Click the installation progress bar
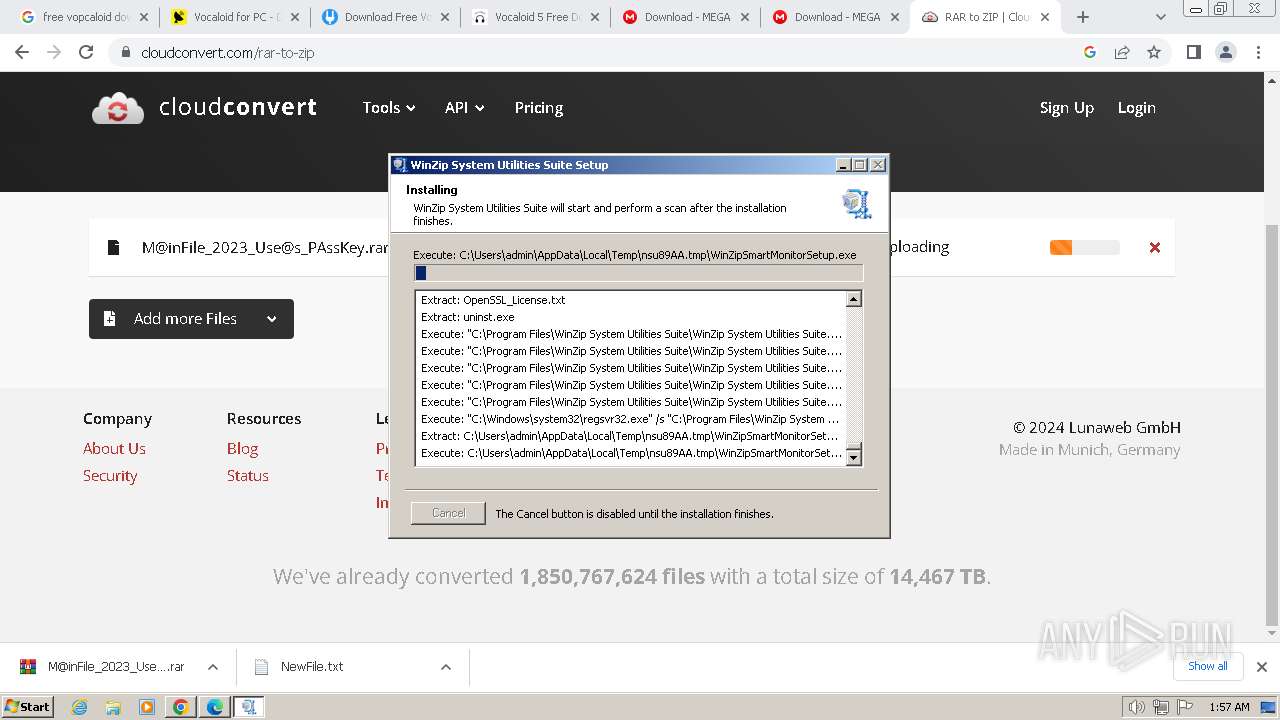This screenshot has height=720, width=1280. pyautogui.click(x=638, y=273)
